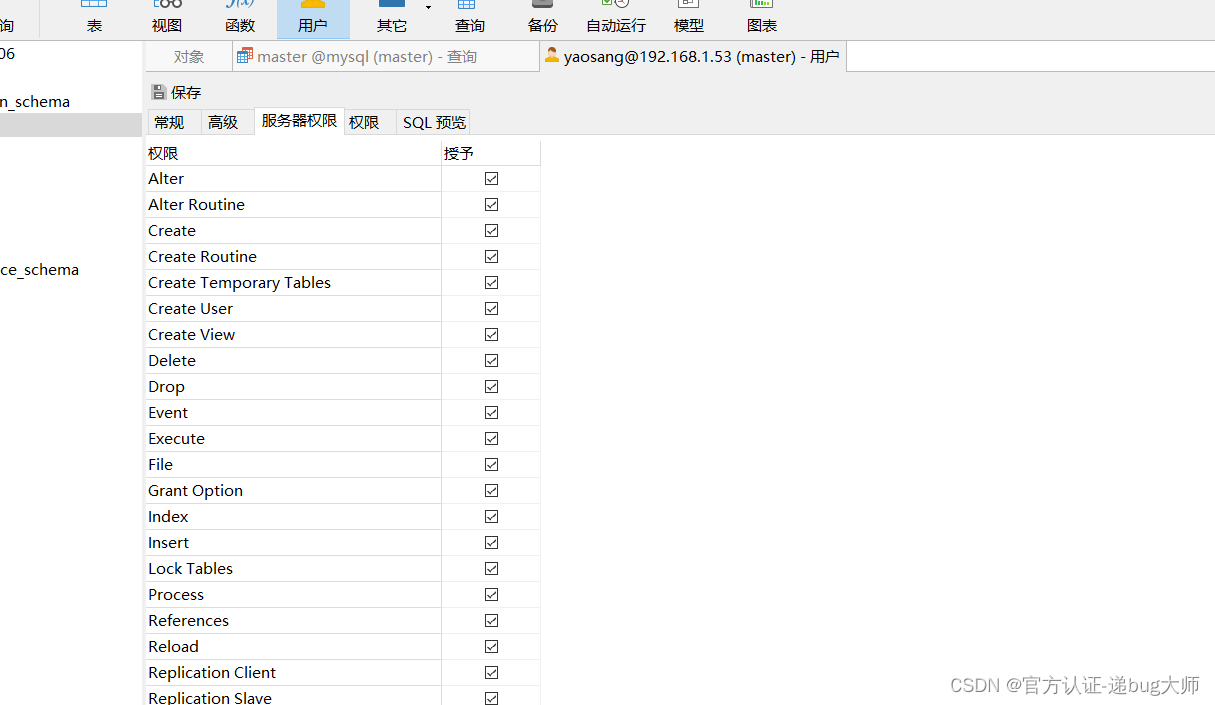Open the 视图 (View) toolbar icon
1215x705 pixels.
(x=167, y=18)
